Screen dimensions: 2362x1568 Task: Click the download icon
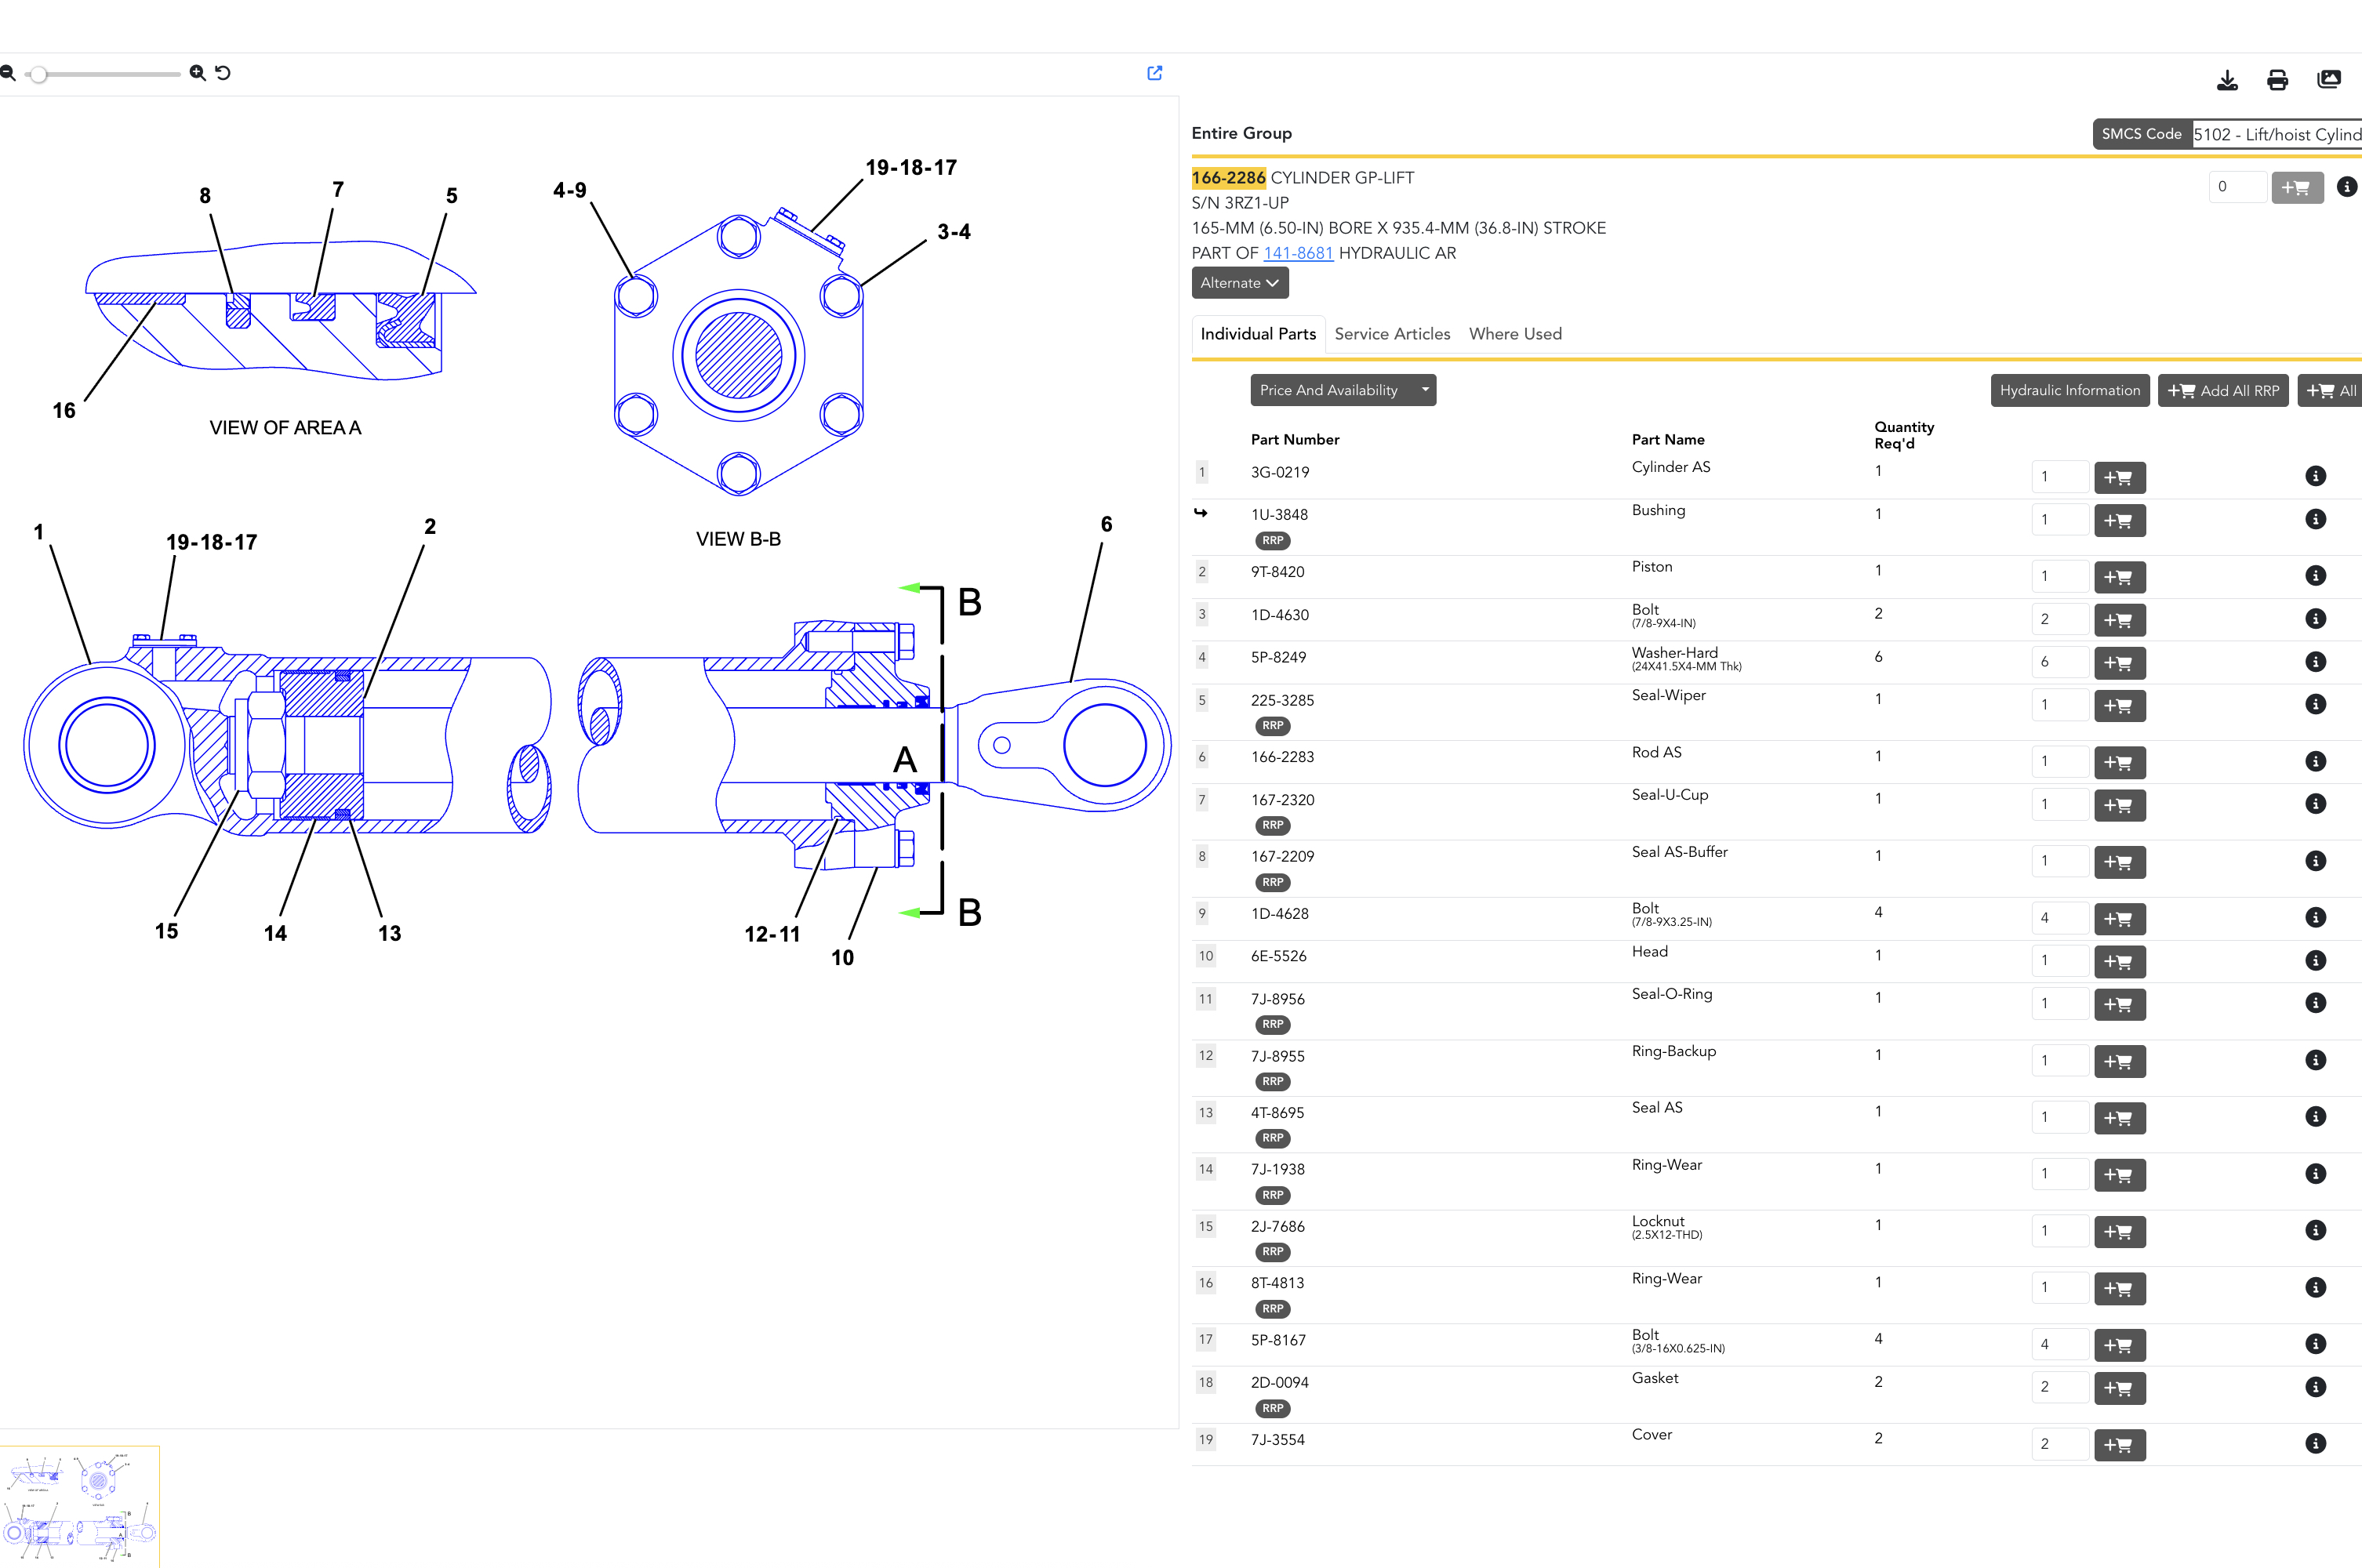point(2226,80)
